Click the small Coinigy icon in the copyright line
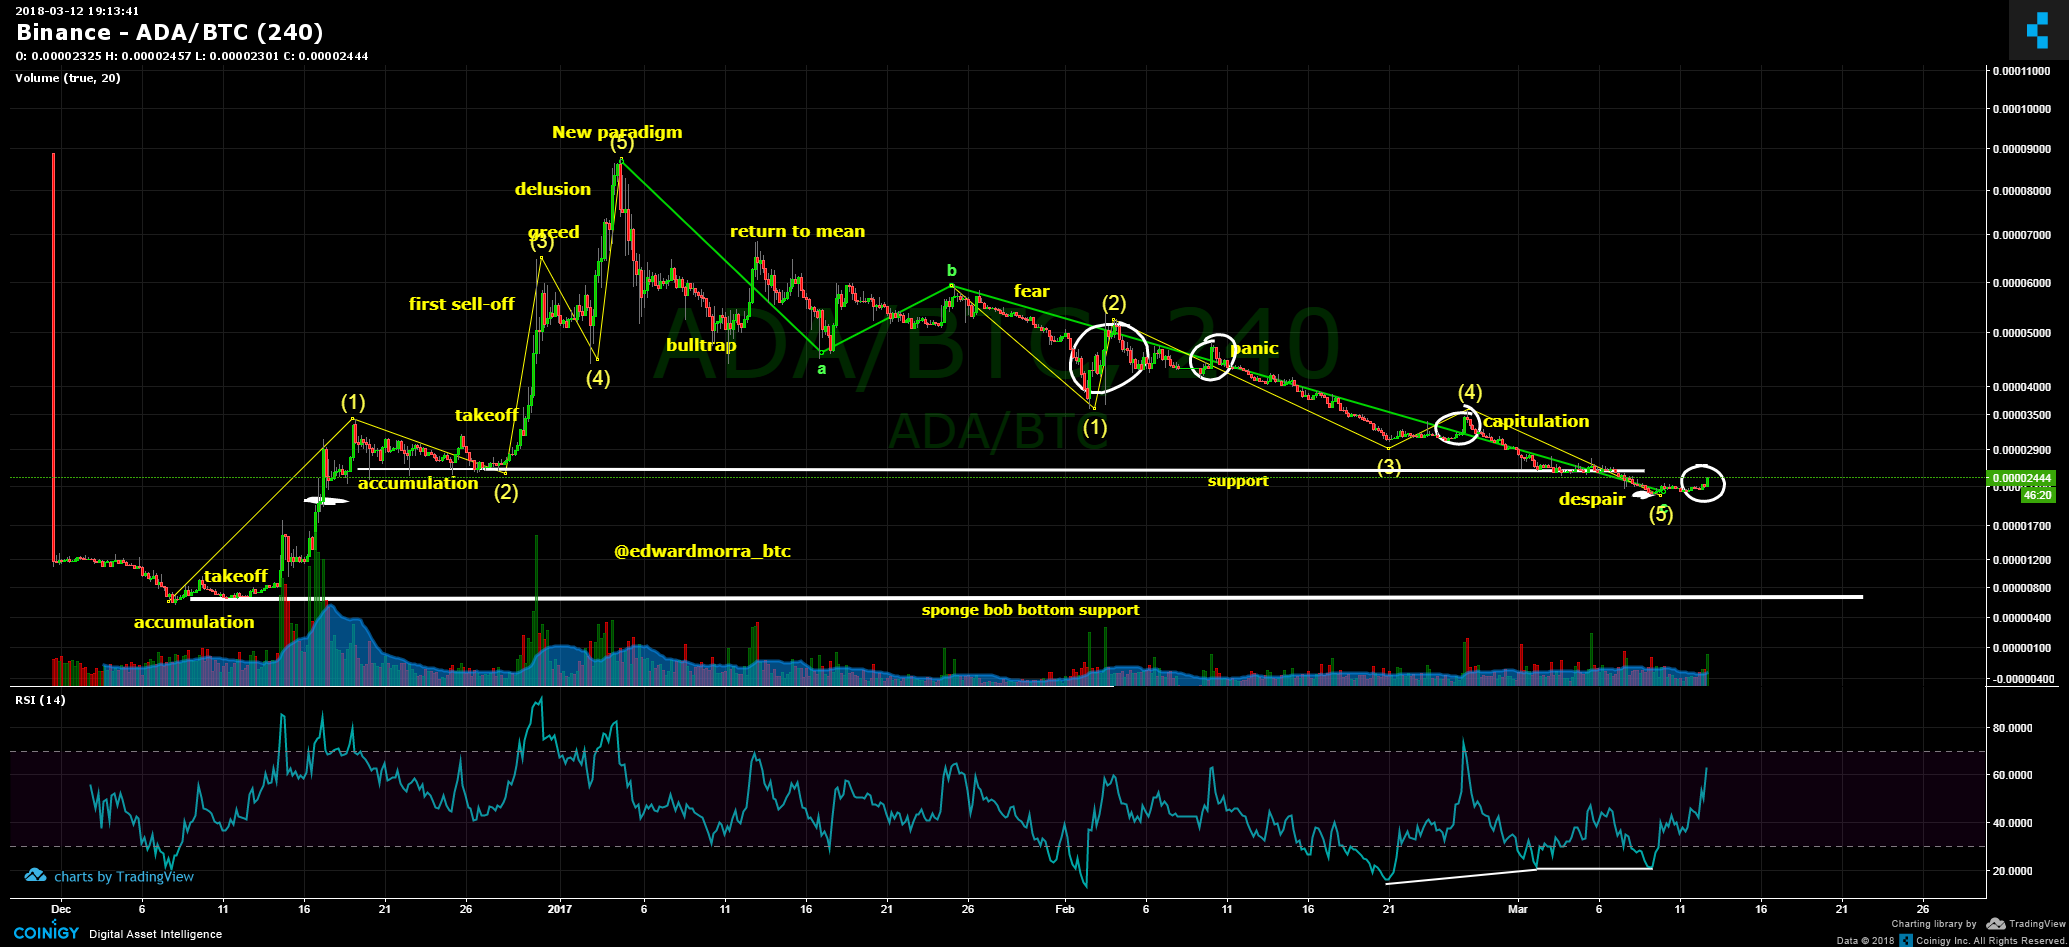 (1906, 941)
